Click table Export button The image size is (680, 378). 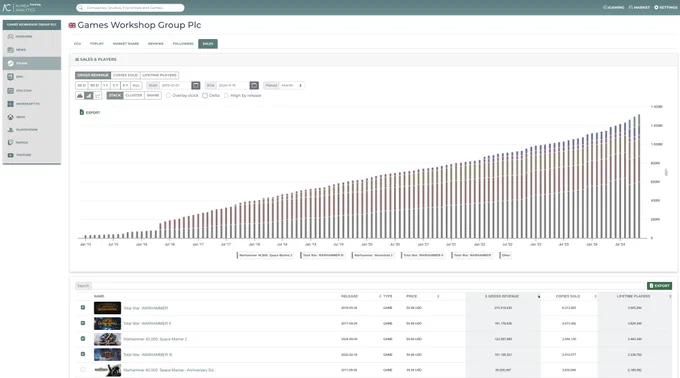(x=659, y=286)
